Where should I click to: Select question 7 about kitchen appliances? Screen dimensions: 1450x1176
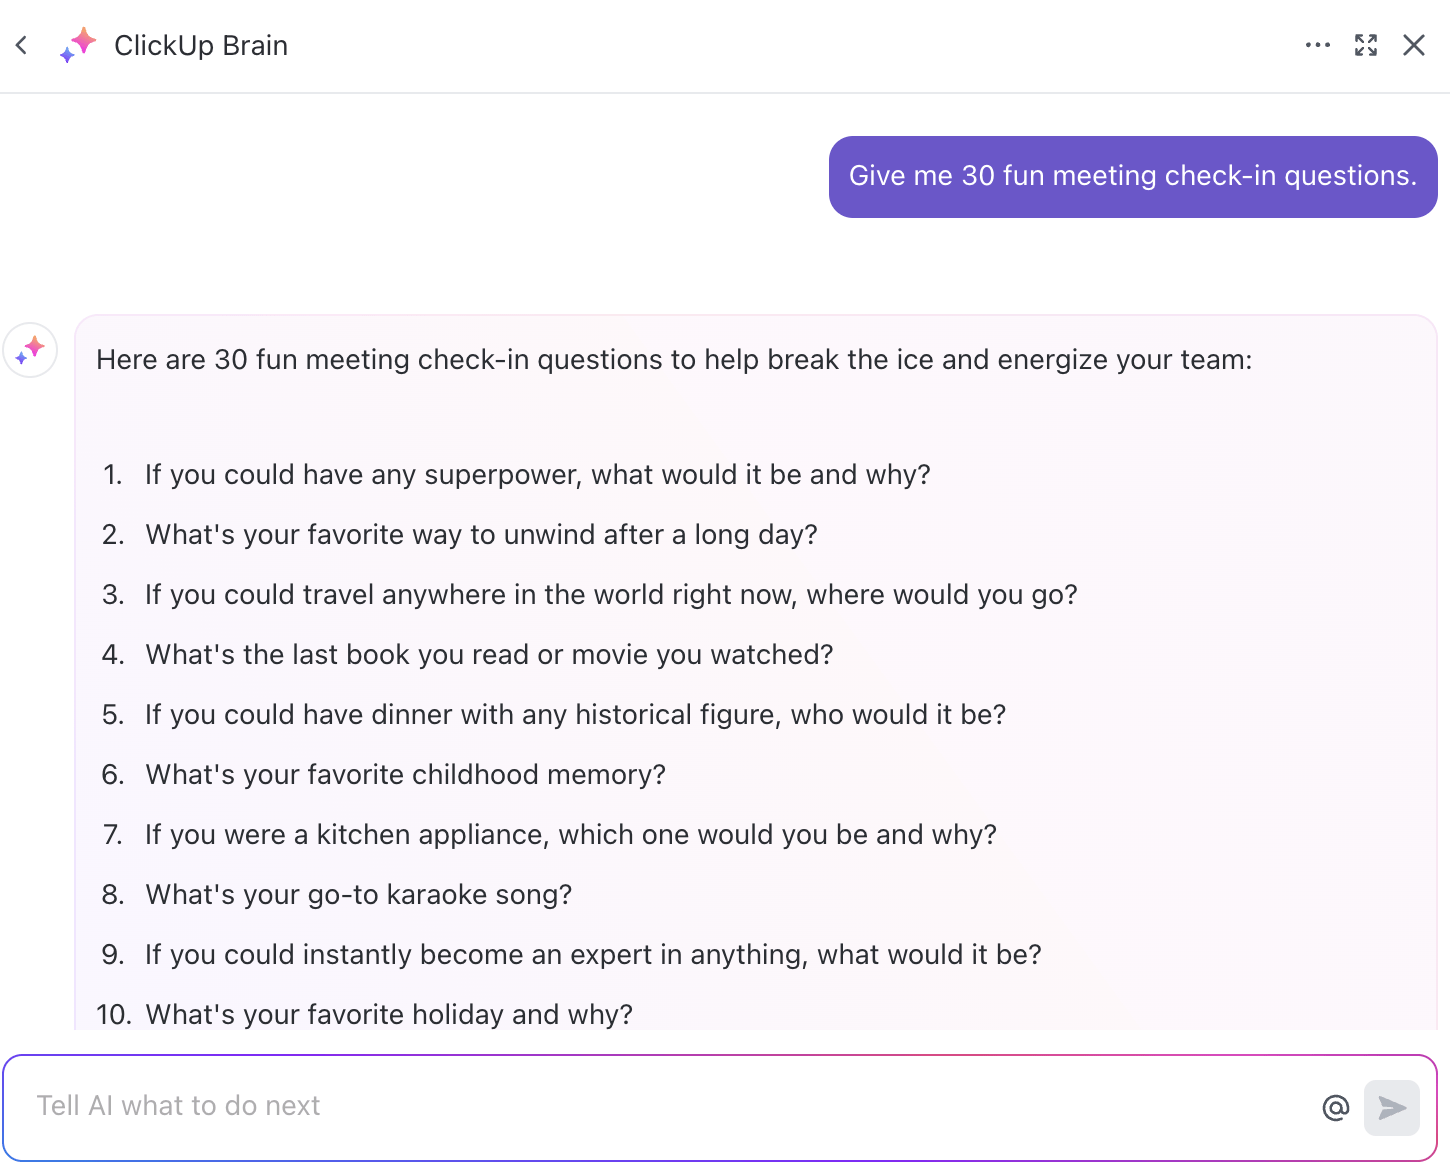point(570,834)
